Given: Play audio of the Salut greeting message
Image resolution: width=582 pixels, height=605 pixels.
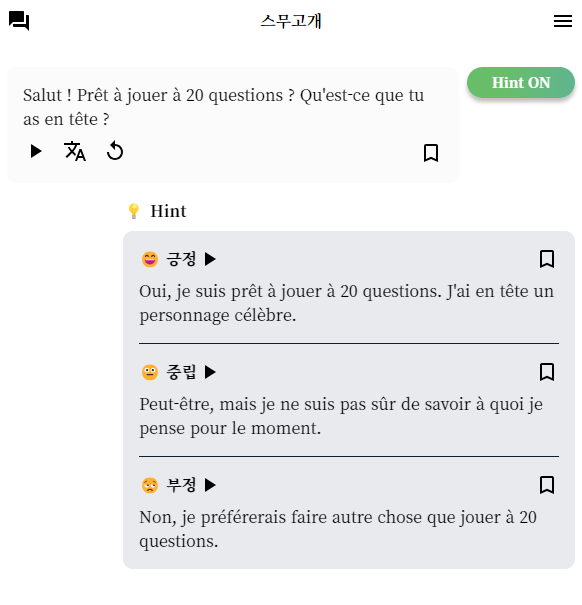Looking at the screenshot, I should coord(36,151).
